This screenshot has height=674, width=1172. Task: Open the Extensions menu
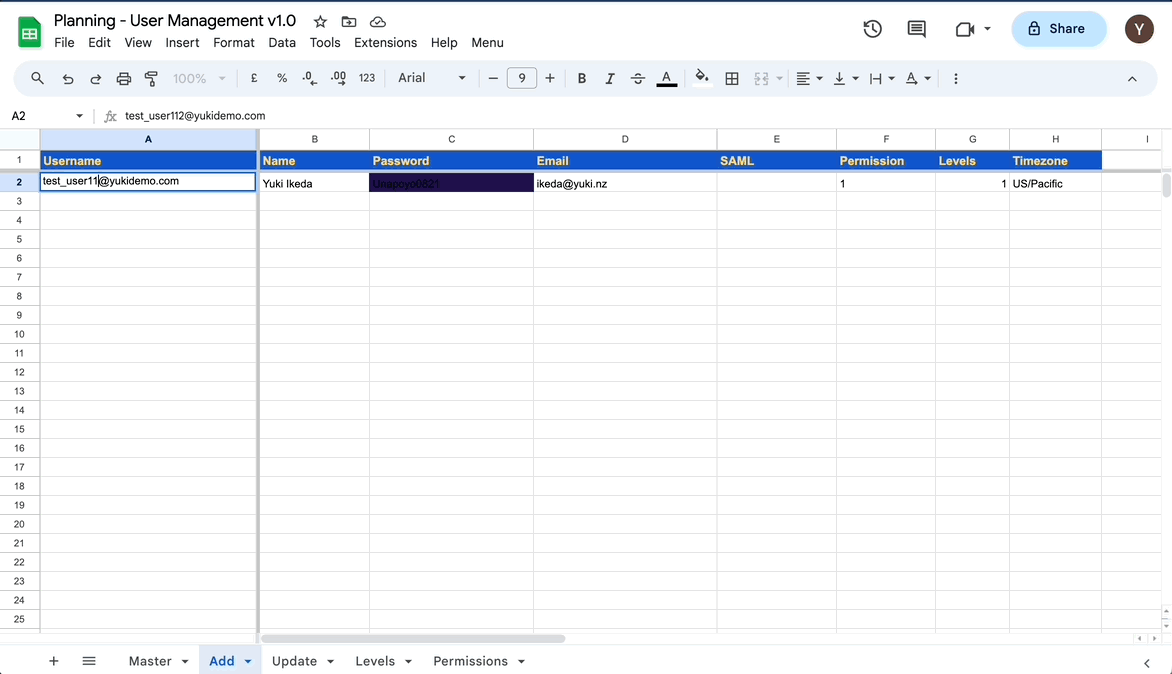pos(385,43)
